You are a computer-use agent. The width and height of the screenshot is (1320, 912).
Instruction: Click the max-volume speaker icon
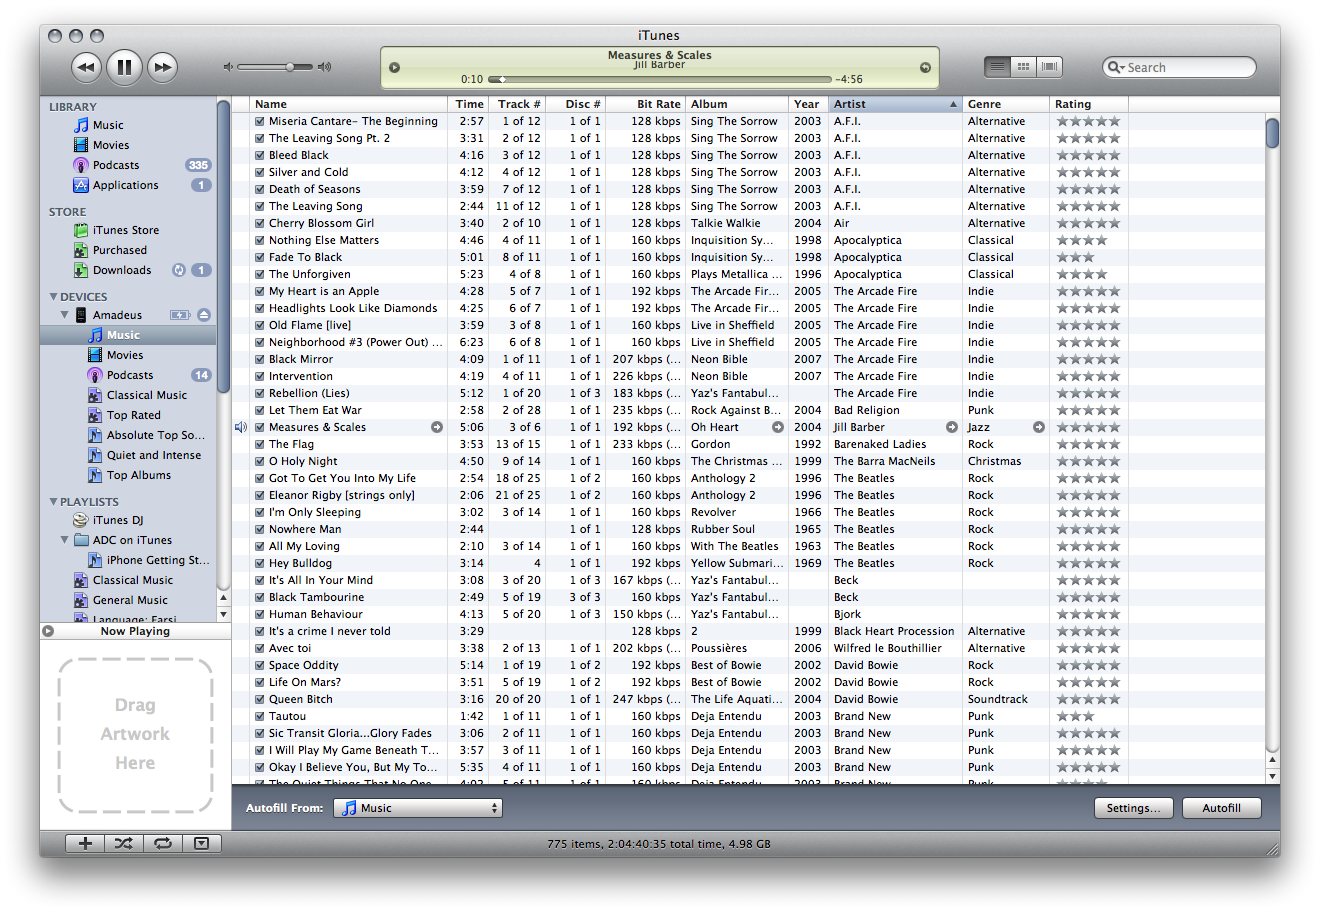[x=324, y=67]
